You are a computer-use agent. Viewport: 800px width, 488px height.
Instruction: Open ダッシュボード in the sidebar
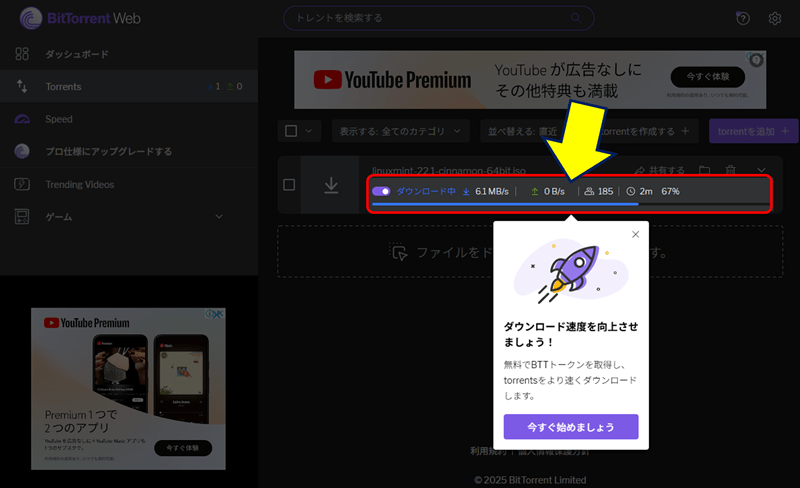click(x=129, y=54)
